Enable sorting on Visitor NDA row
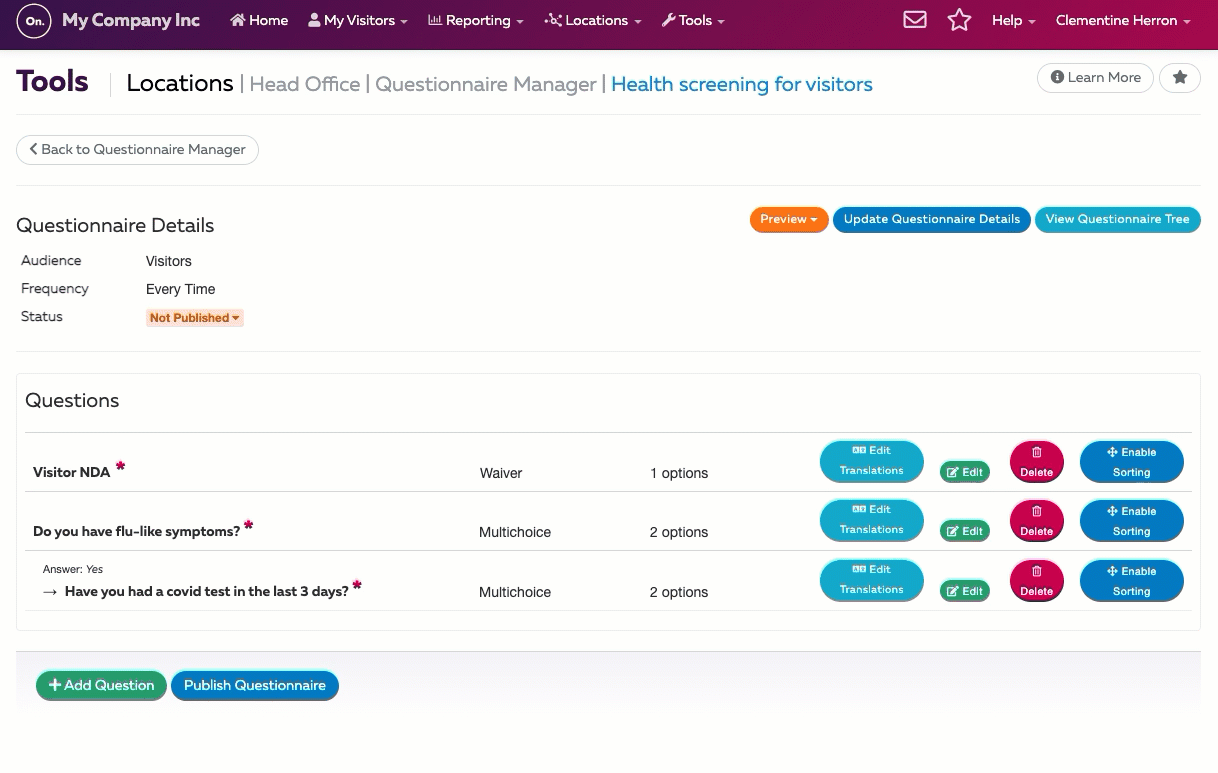Viewport: 1218px width, 773px height. pos(1131,462)
